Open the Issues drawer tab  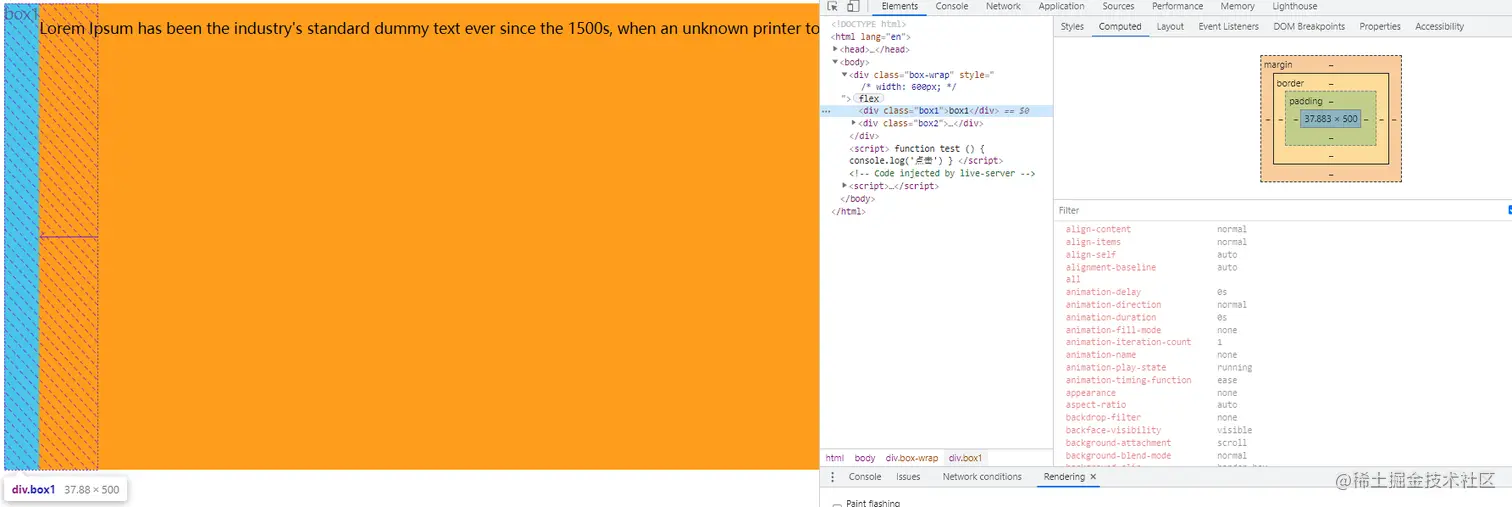click(908, 477)
